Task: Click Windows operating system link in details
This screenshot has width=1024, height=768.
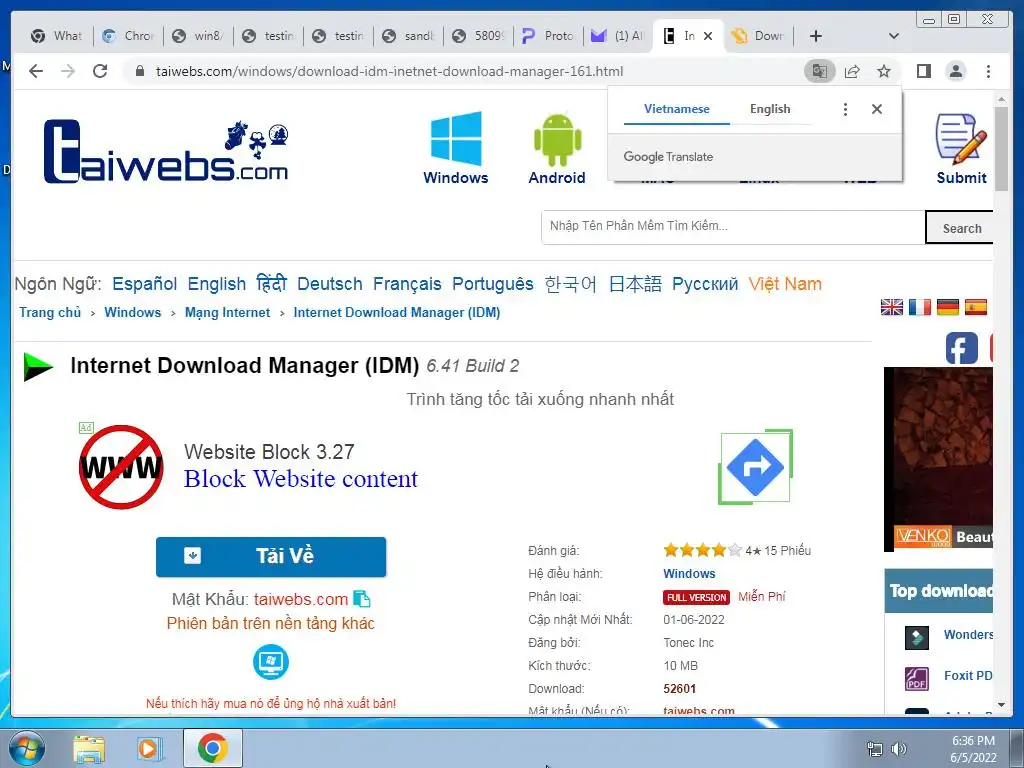Action: pyautogui.click(x=689, y=573)
